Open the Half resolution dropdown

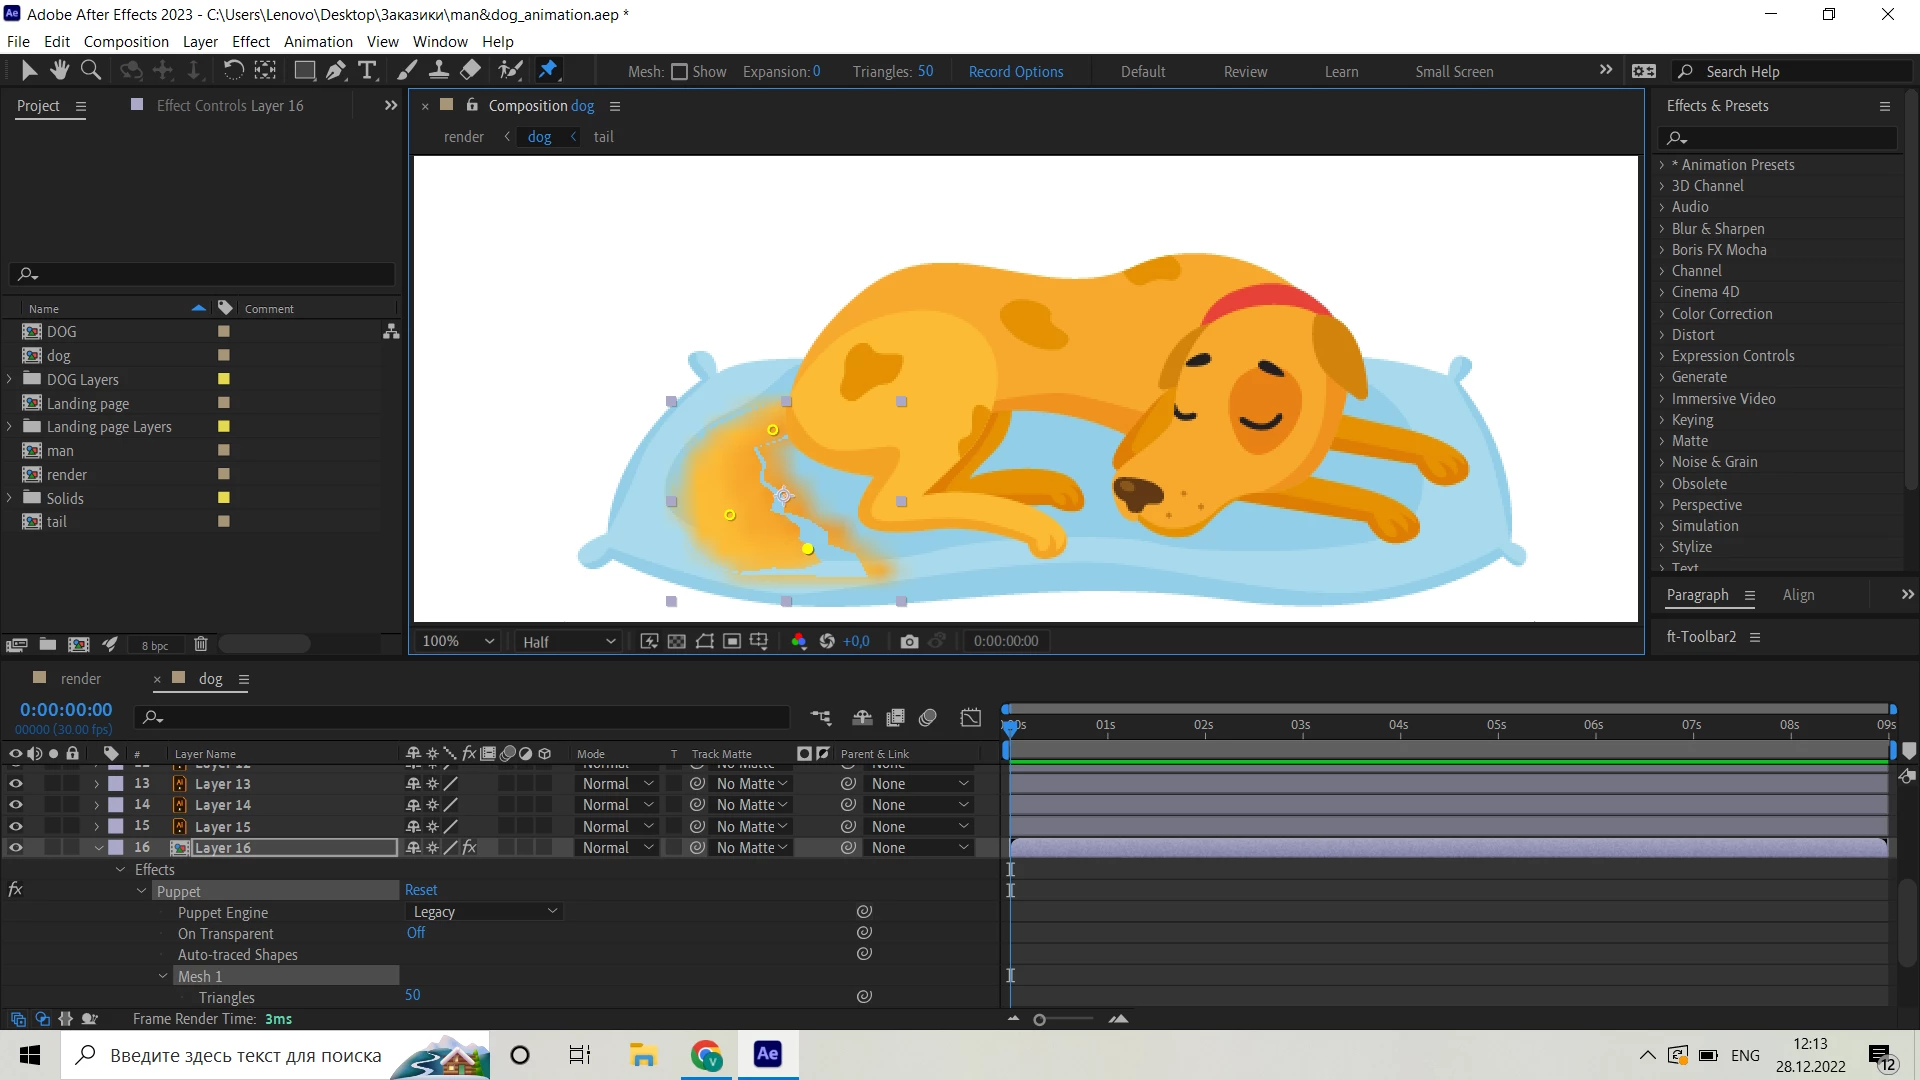pyautogui.click(x=568, y=641)
